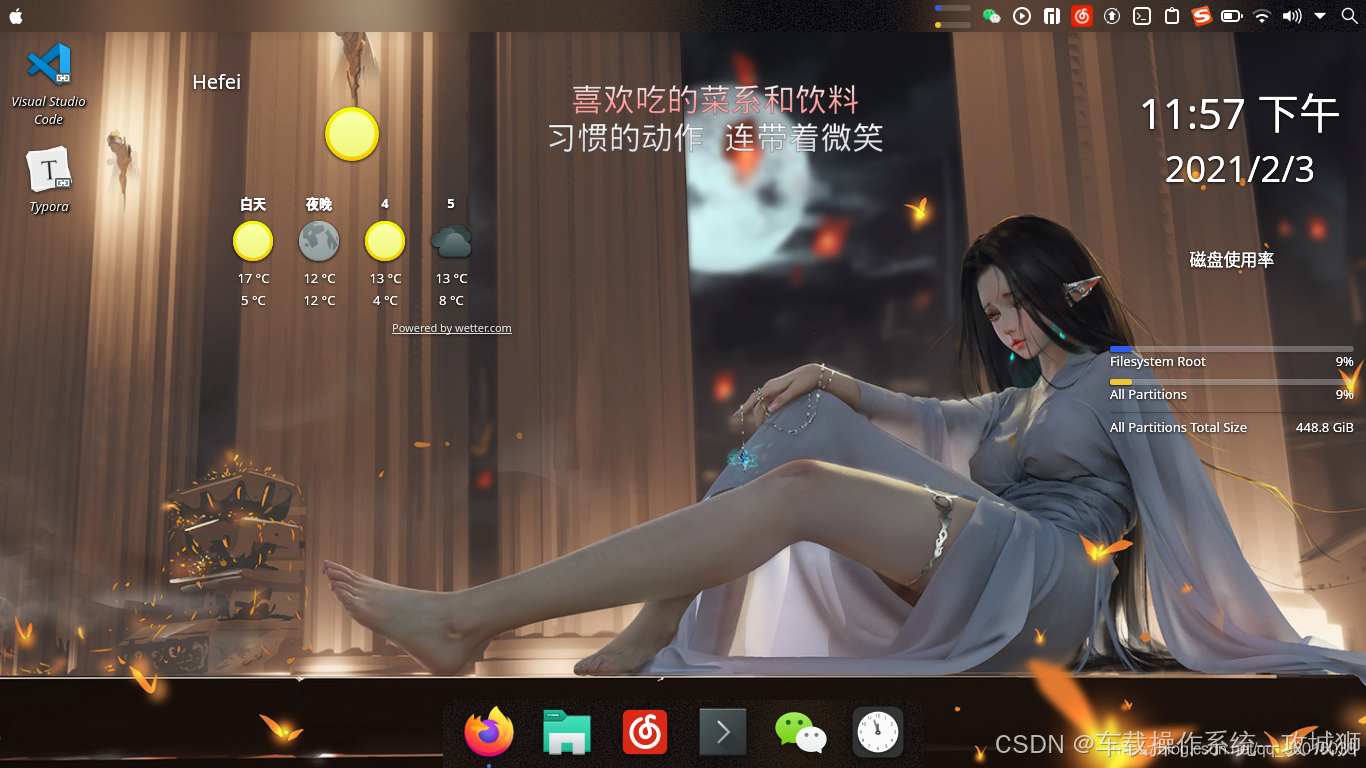Open the clipboard tray icon
Viewport: 1366px width, 768px height.
coord(1172,16)
